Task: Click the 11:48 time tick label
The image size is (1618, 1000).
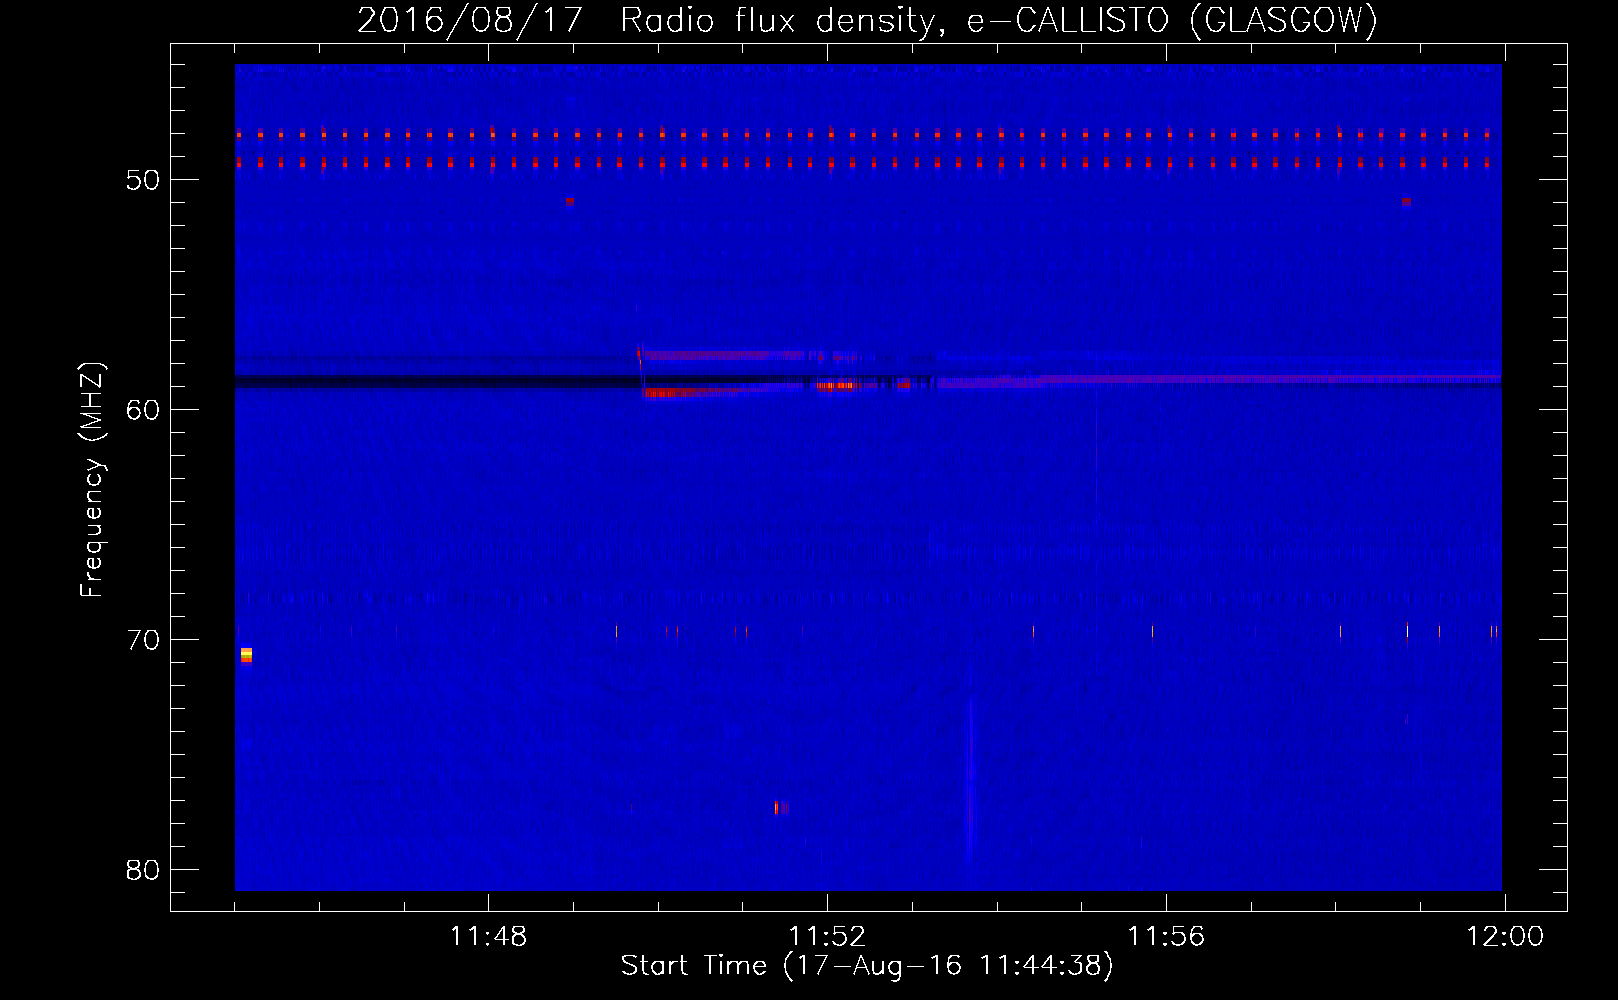Action: tap(488, 937)
